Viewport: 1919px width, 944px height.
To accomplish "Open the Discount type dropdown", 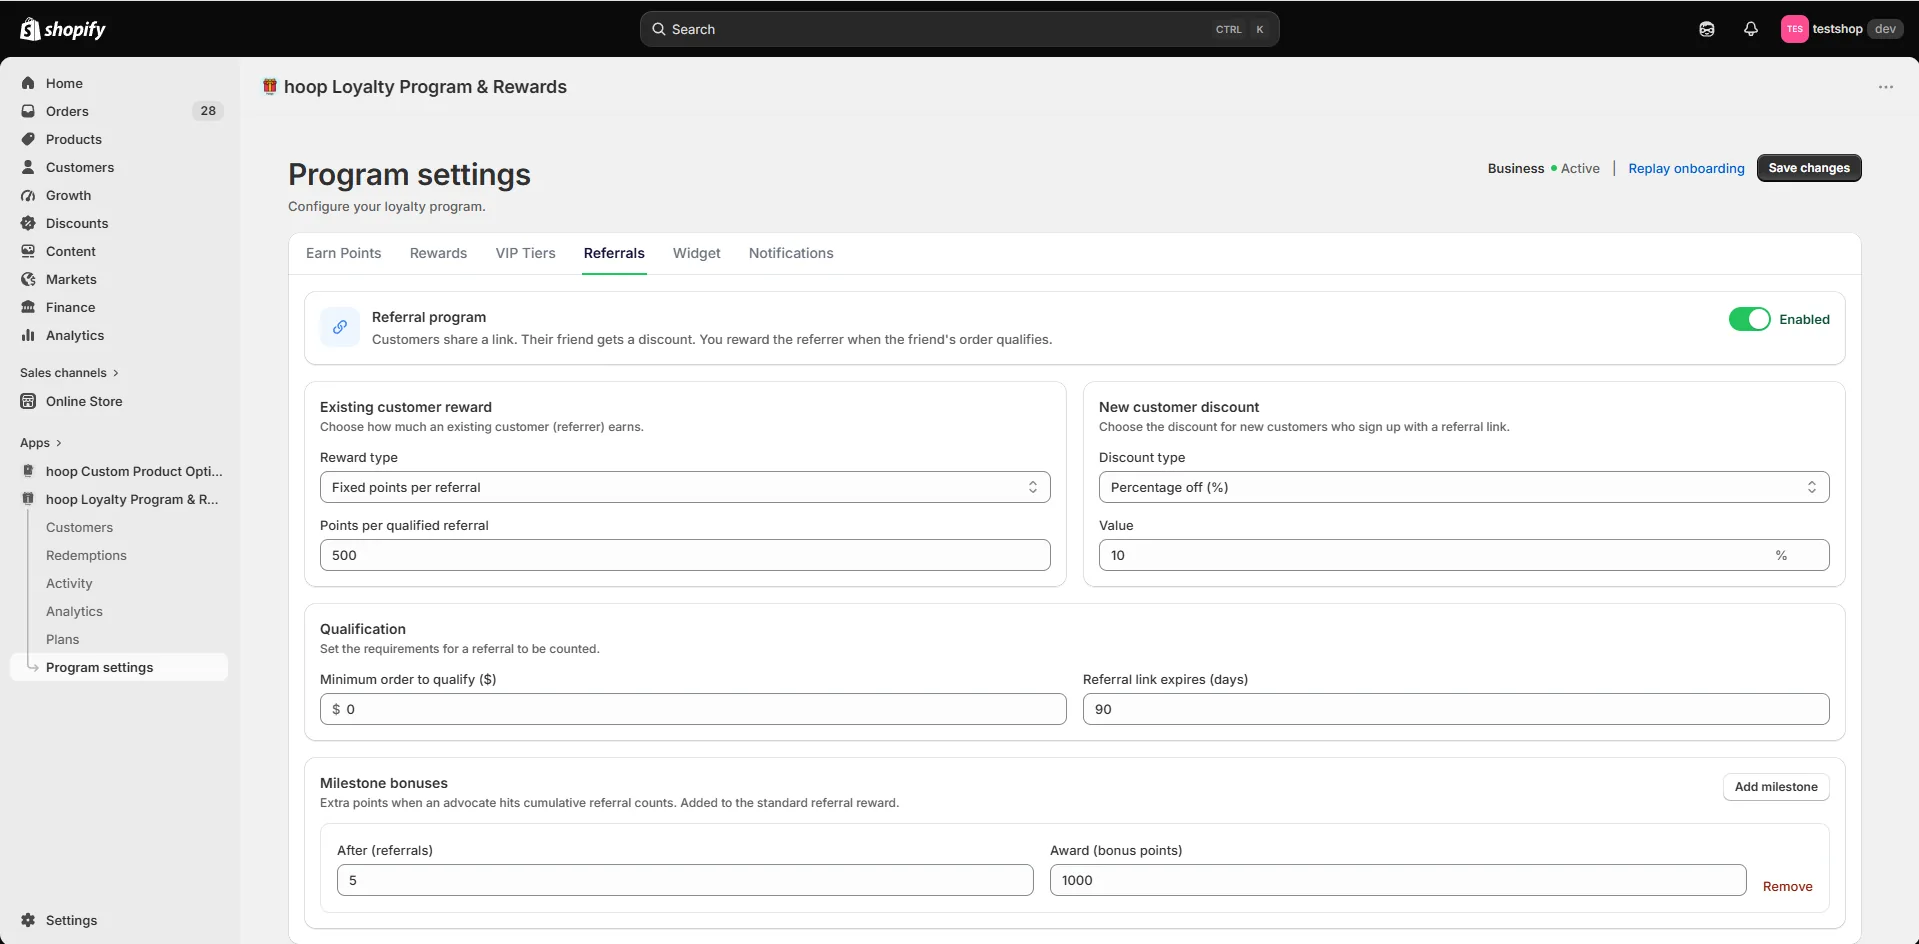I will click(1464, 487).
